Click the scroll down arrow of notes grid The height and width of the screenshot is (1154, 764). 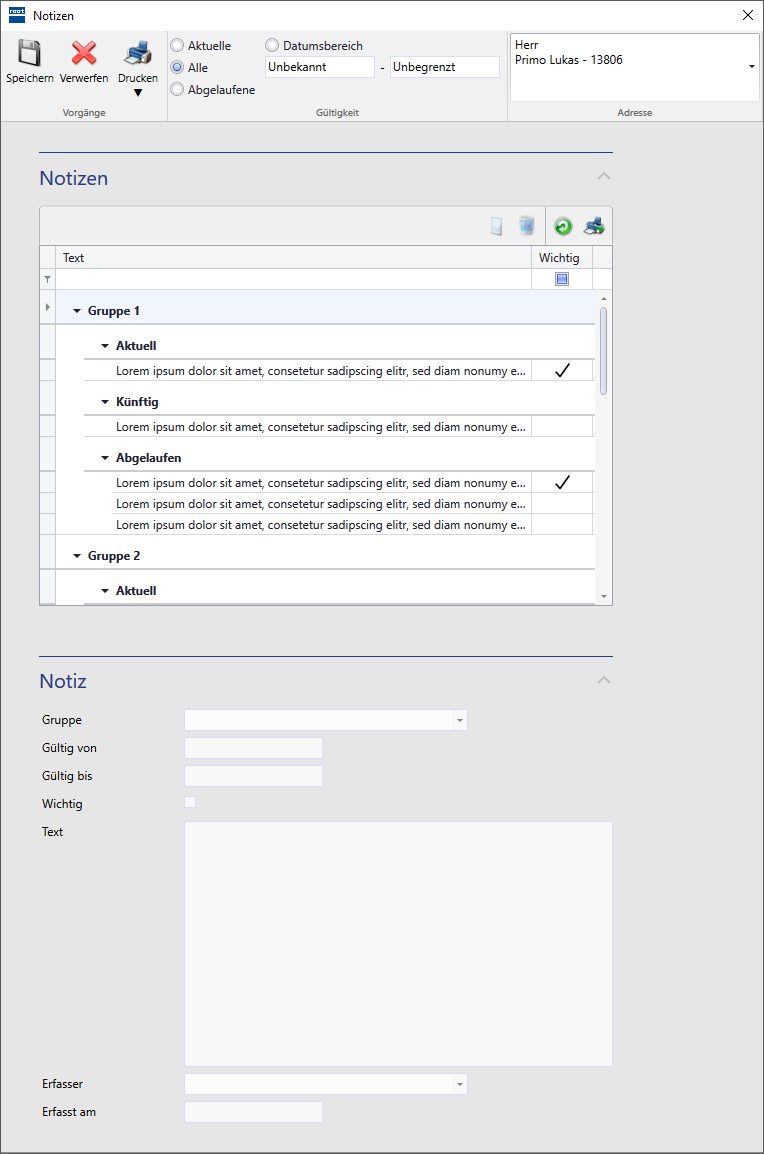[604, 596]
